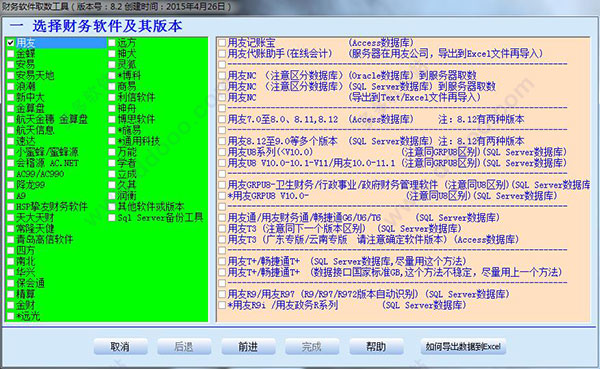Select 用友NC Oracle数据库 version
This screenshot has width=600, height=369.
pos(222,75)
